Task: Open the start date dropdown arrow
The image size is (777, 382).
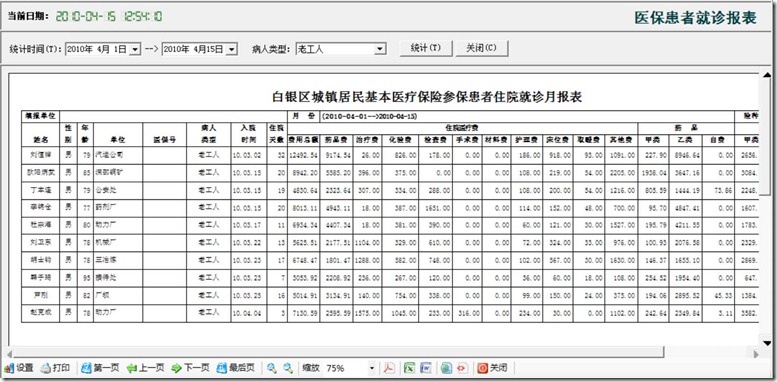Action: (135, 49)
